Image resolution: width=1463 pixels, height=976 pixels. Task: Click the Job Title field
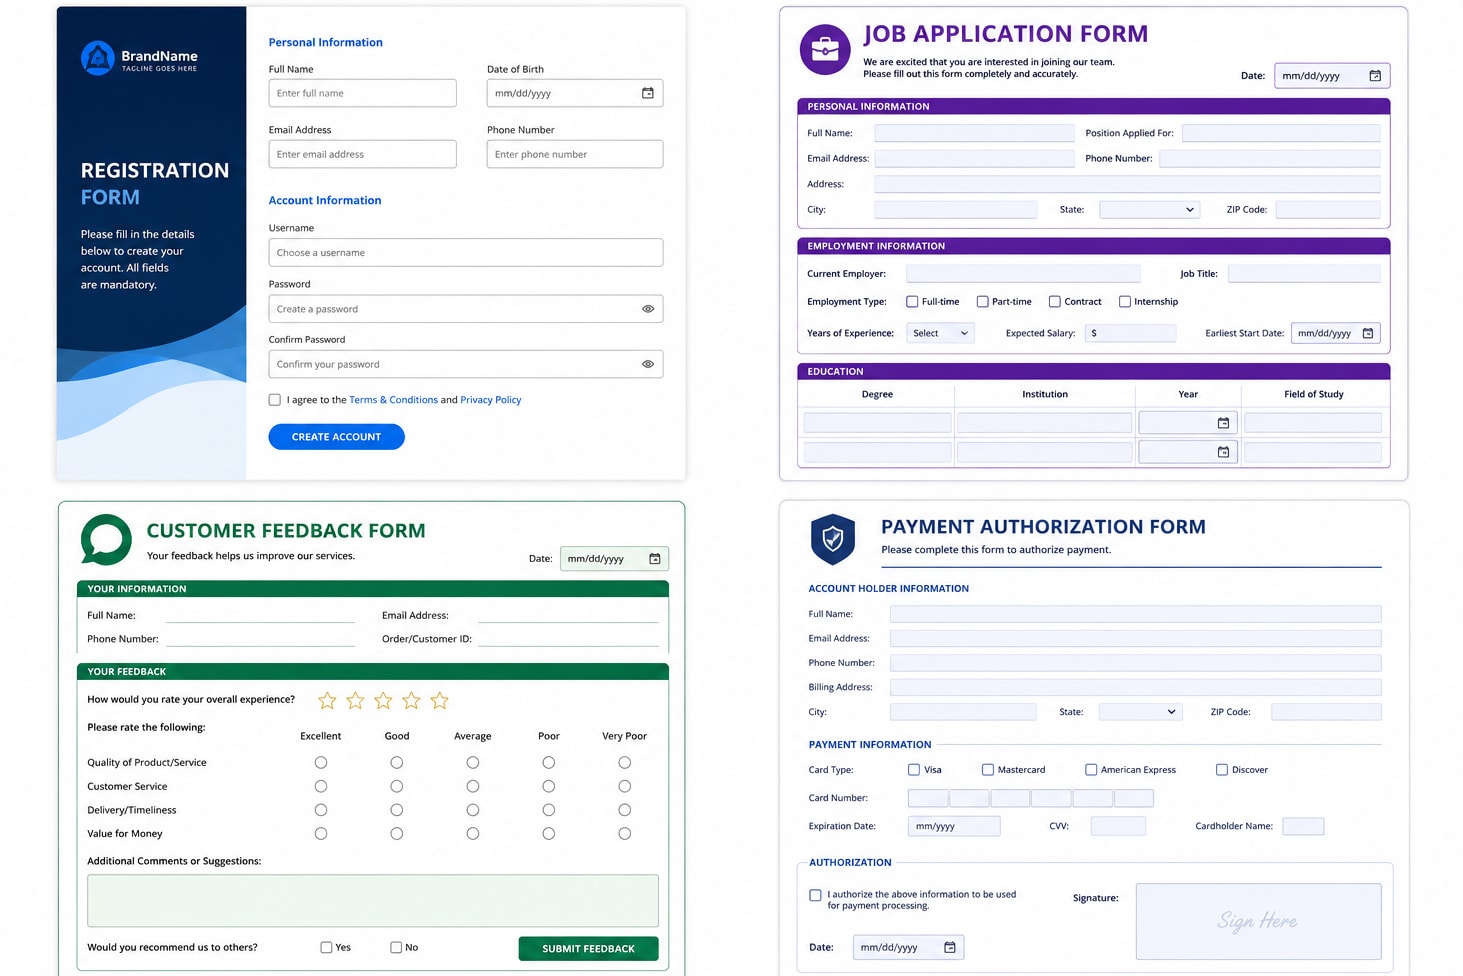pyautogui.click(x=1304, y=274)
